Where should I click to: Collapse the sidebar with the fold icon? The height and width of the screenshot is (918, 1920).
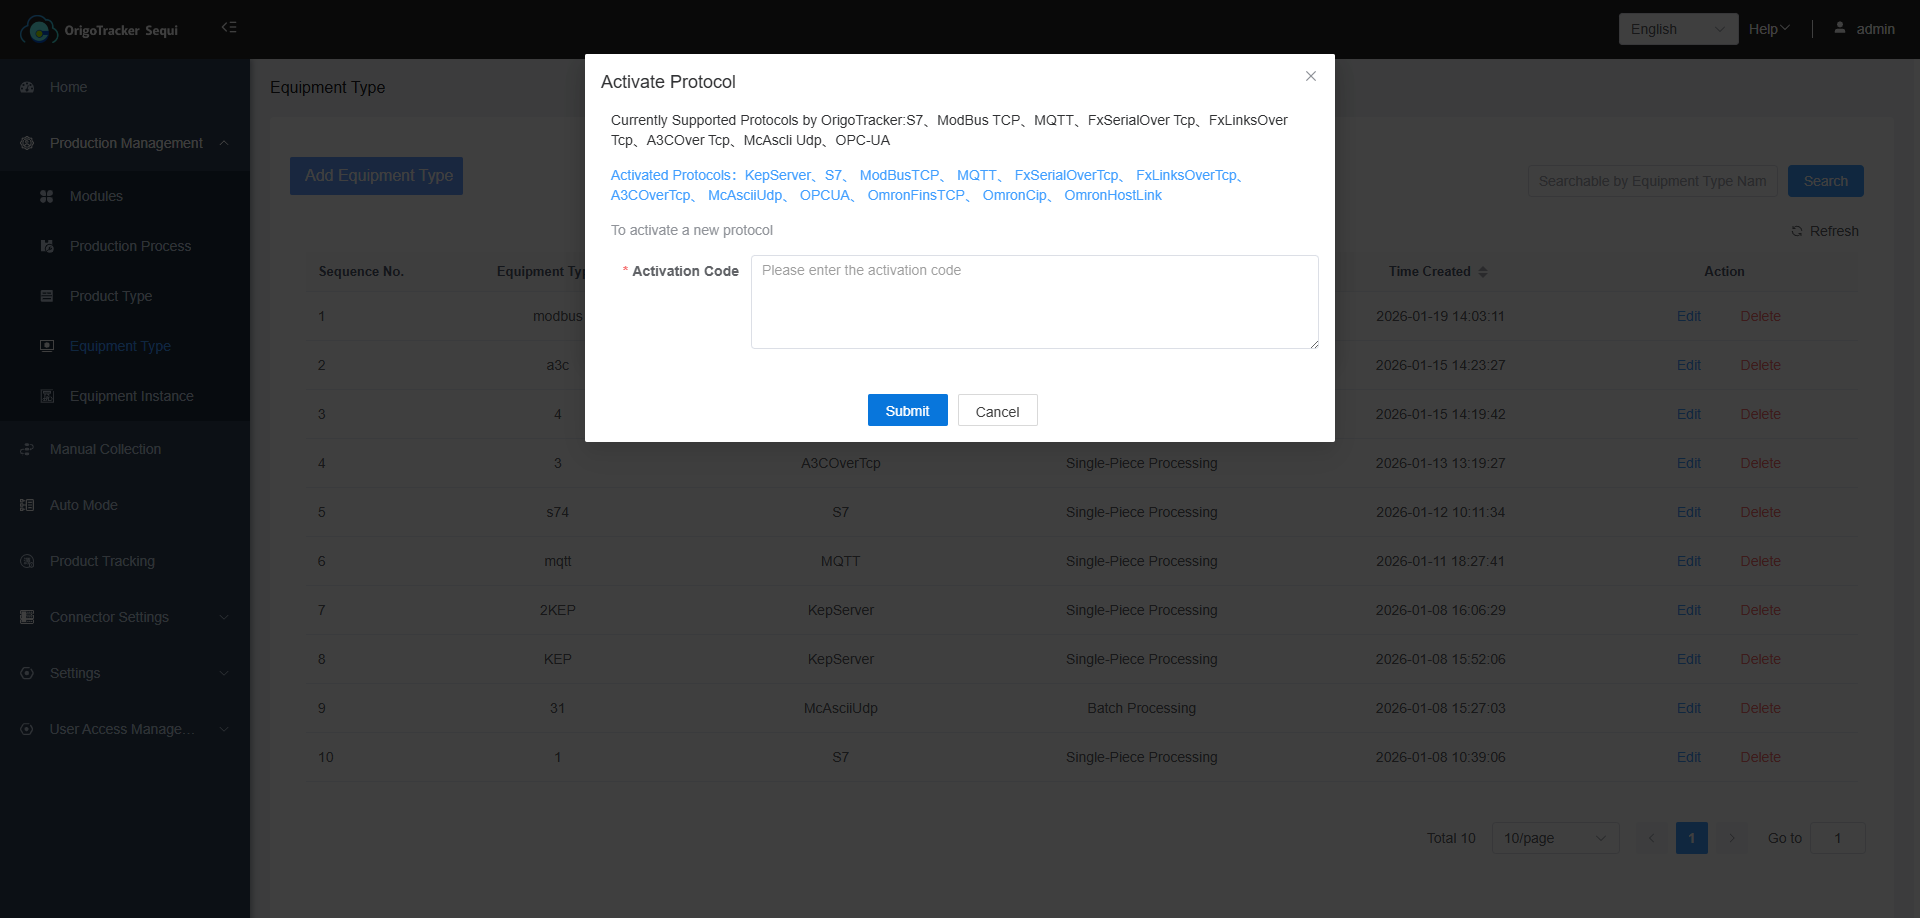click(x=229, y=27)
